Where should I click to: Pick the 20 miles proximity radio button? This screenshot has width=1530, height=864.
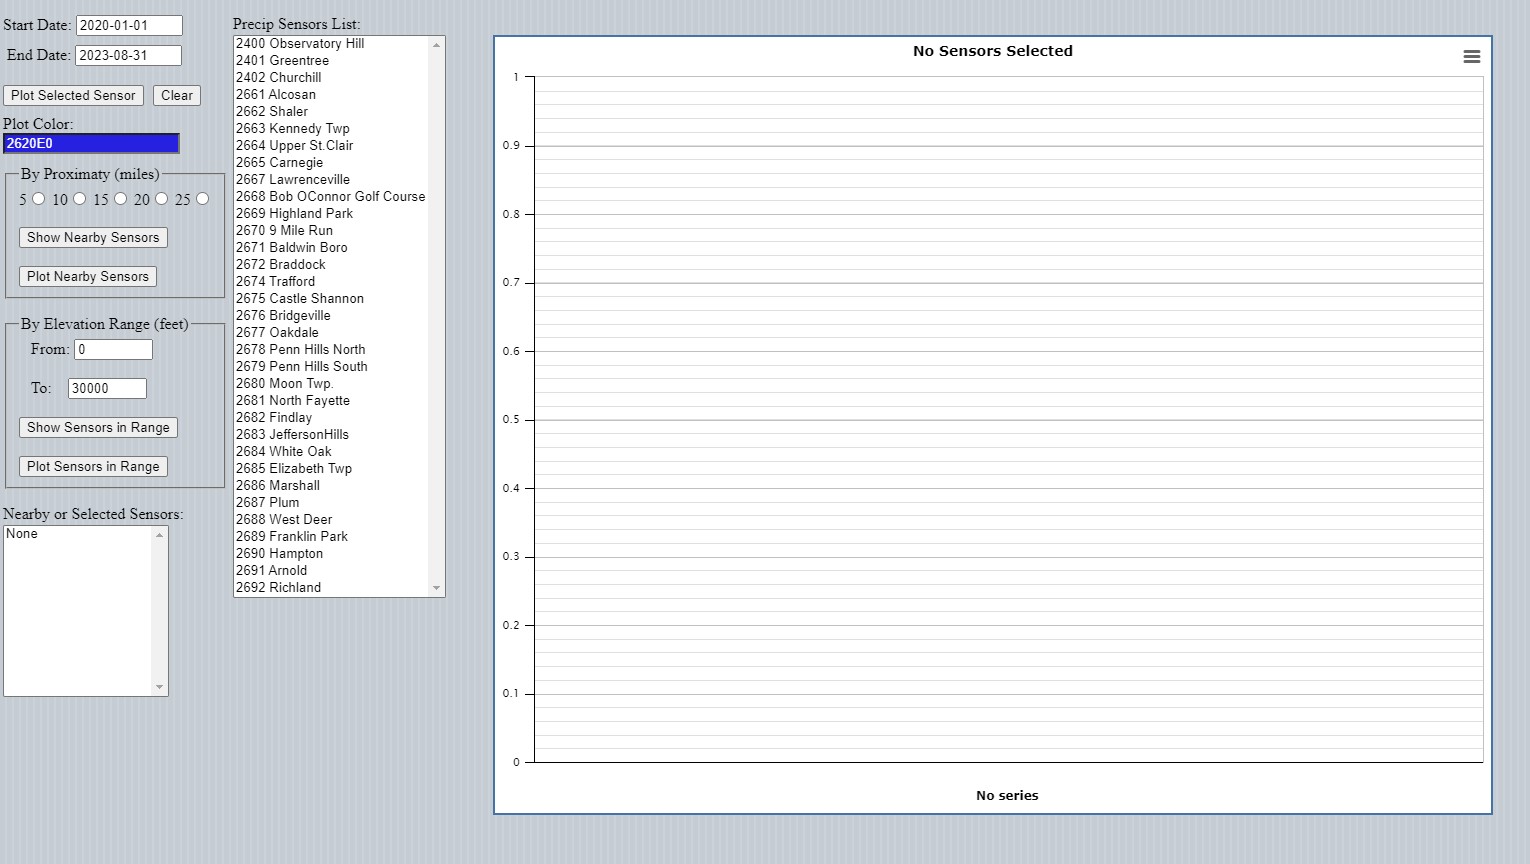[x=162, y=199]
